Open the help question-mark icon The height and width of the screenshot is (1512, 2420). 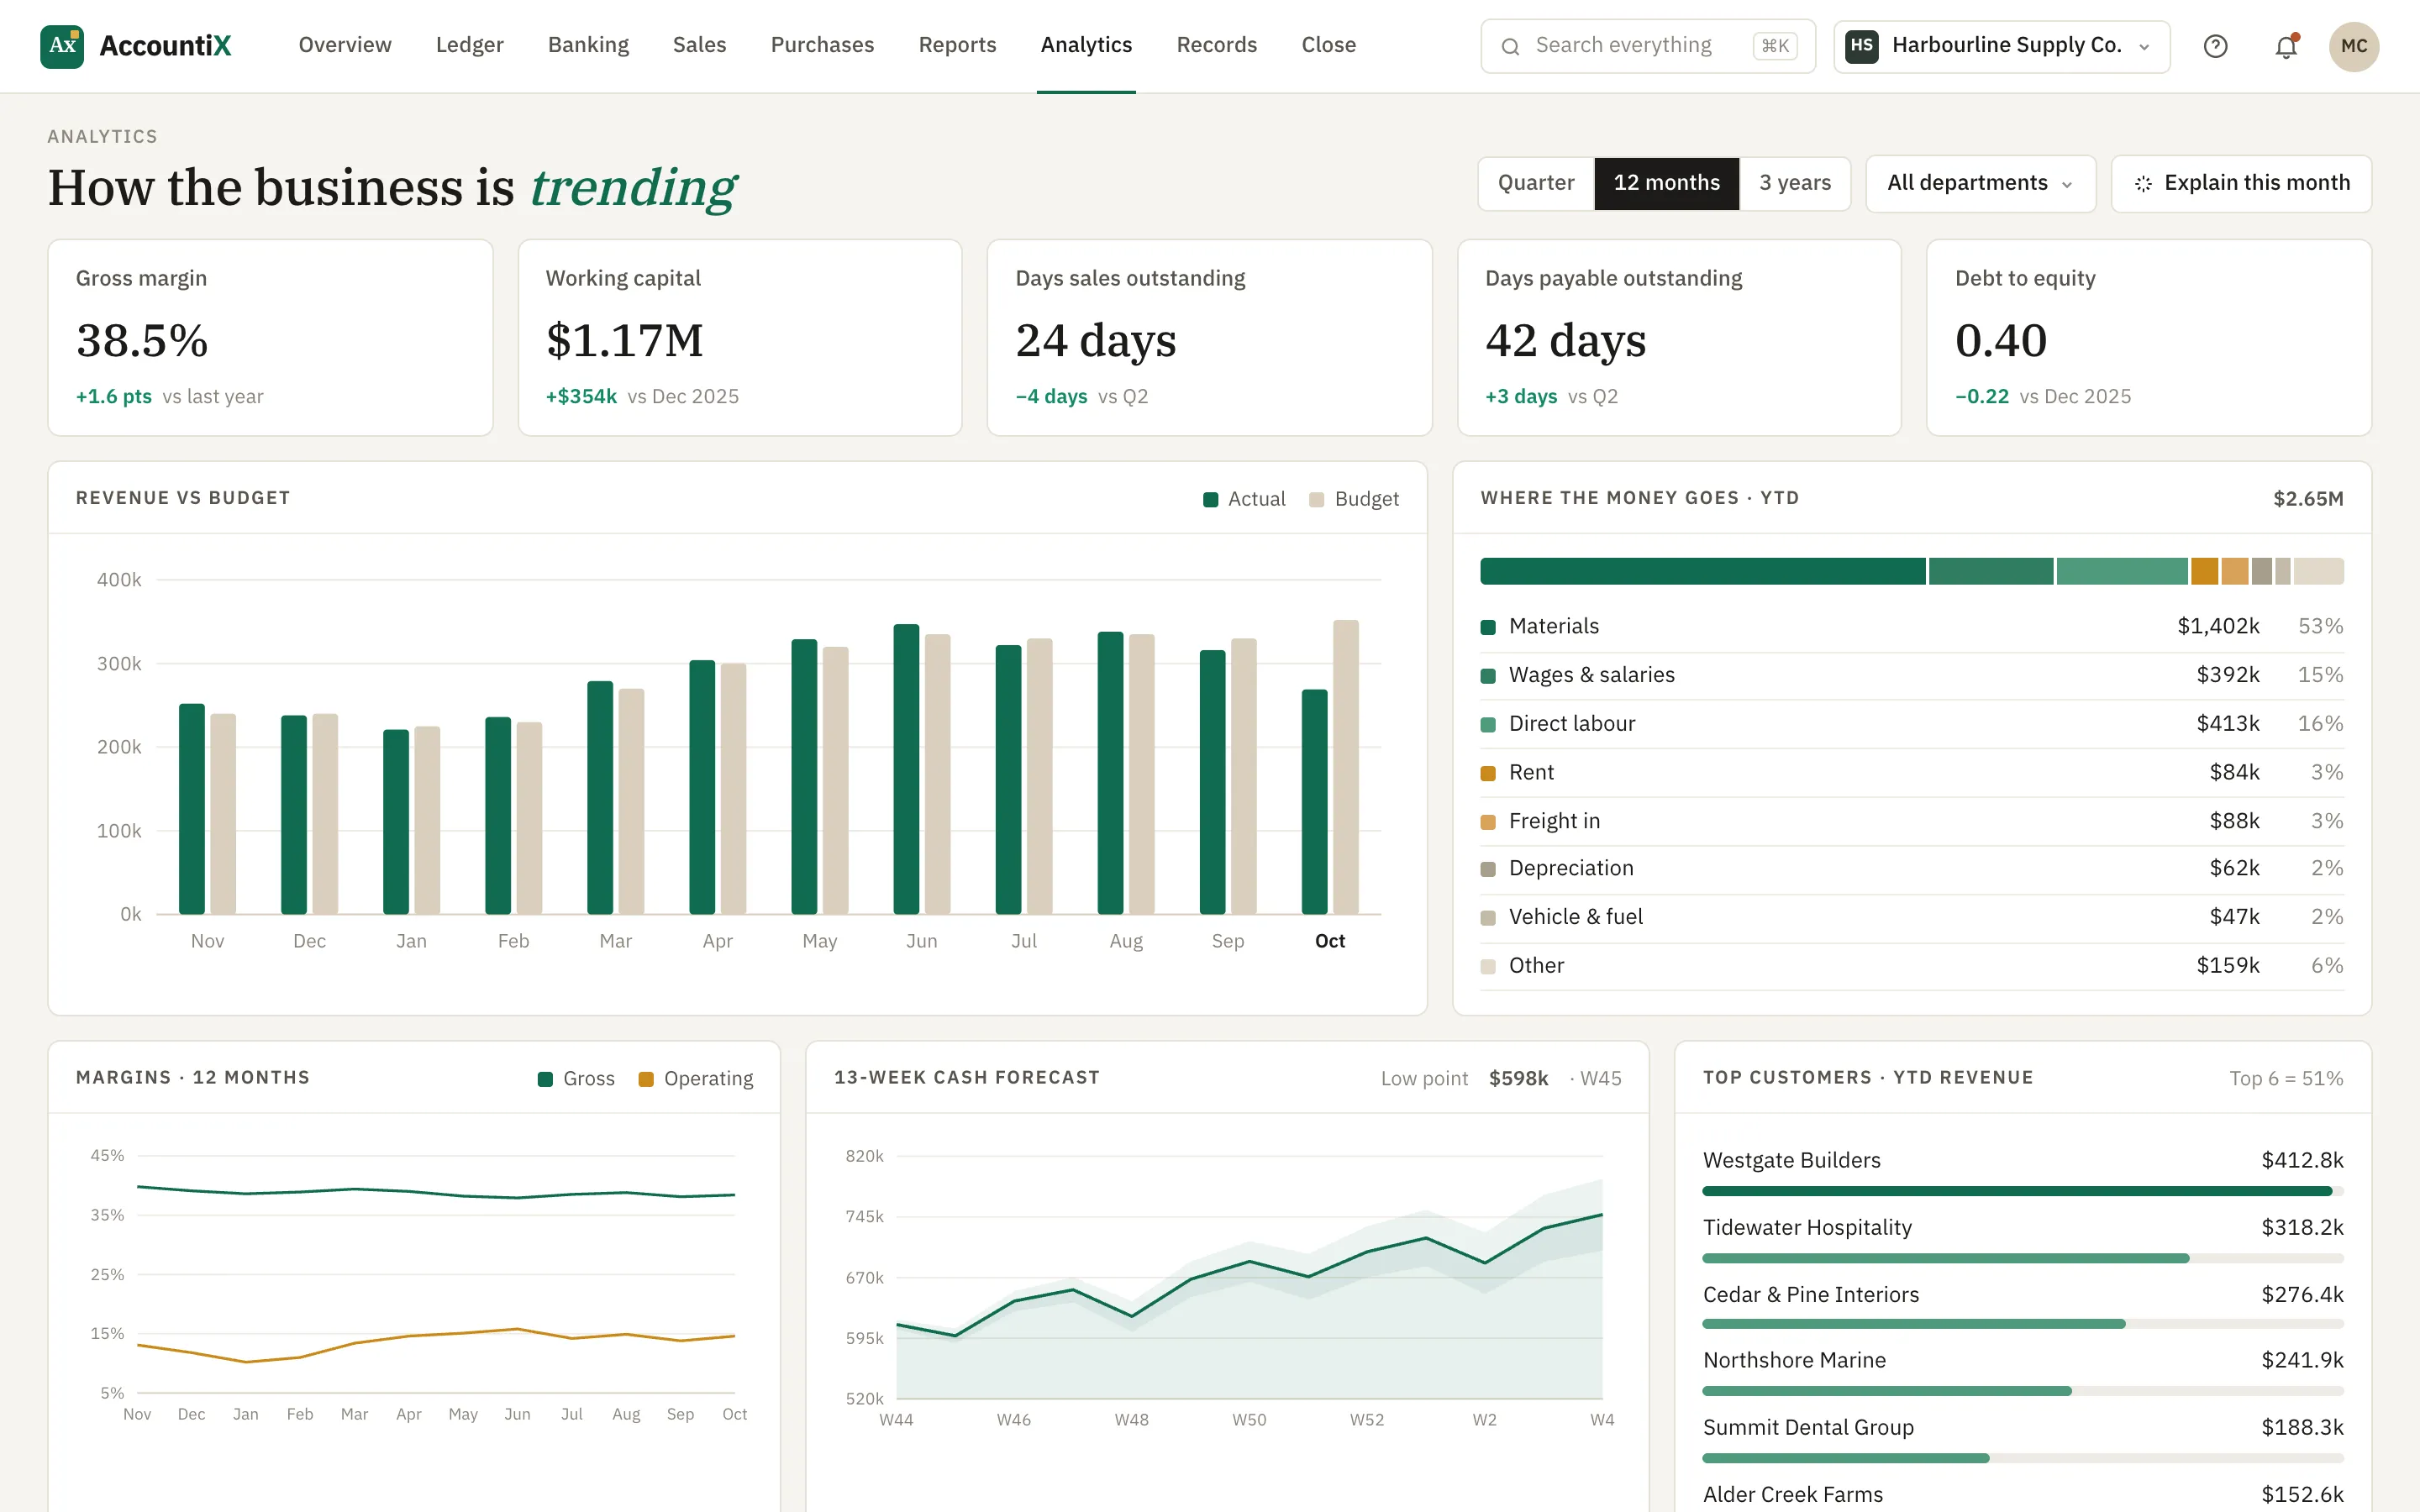click(x=2215, y=46)
